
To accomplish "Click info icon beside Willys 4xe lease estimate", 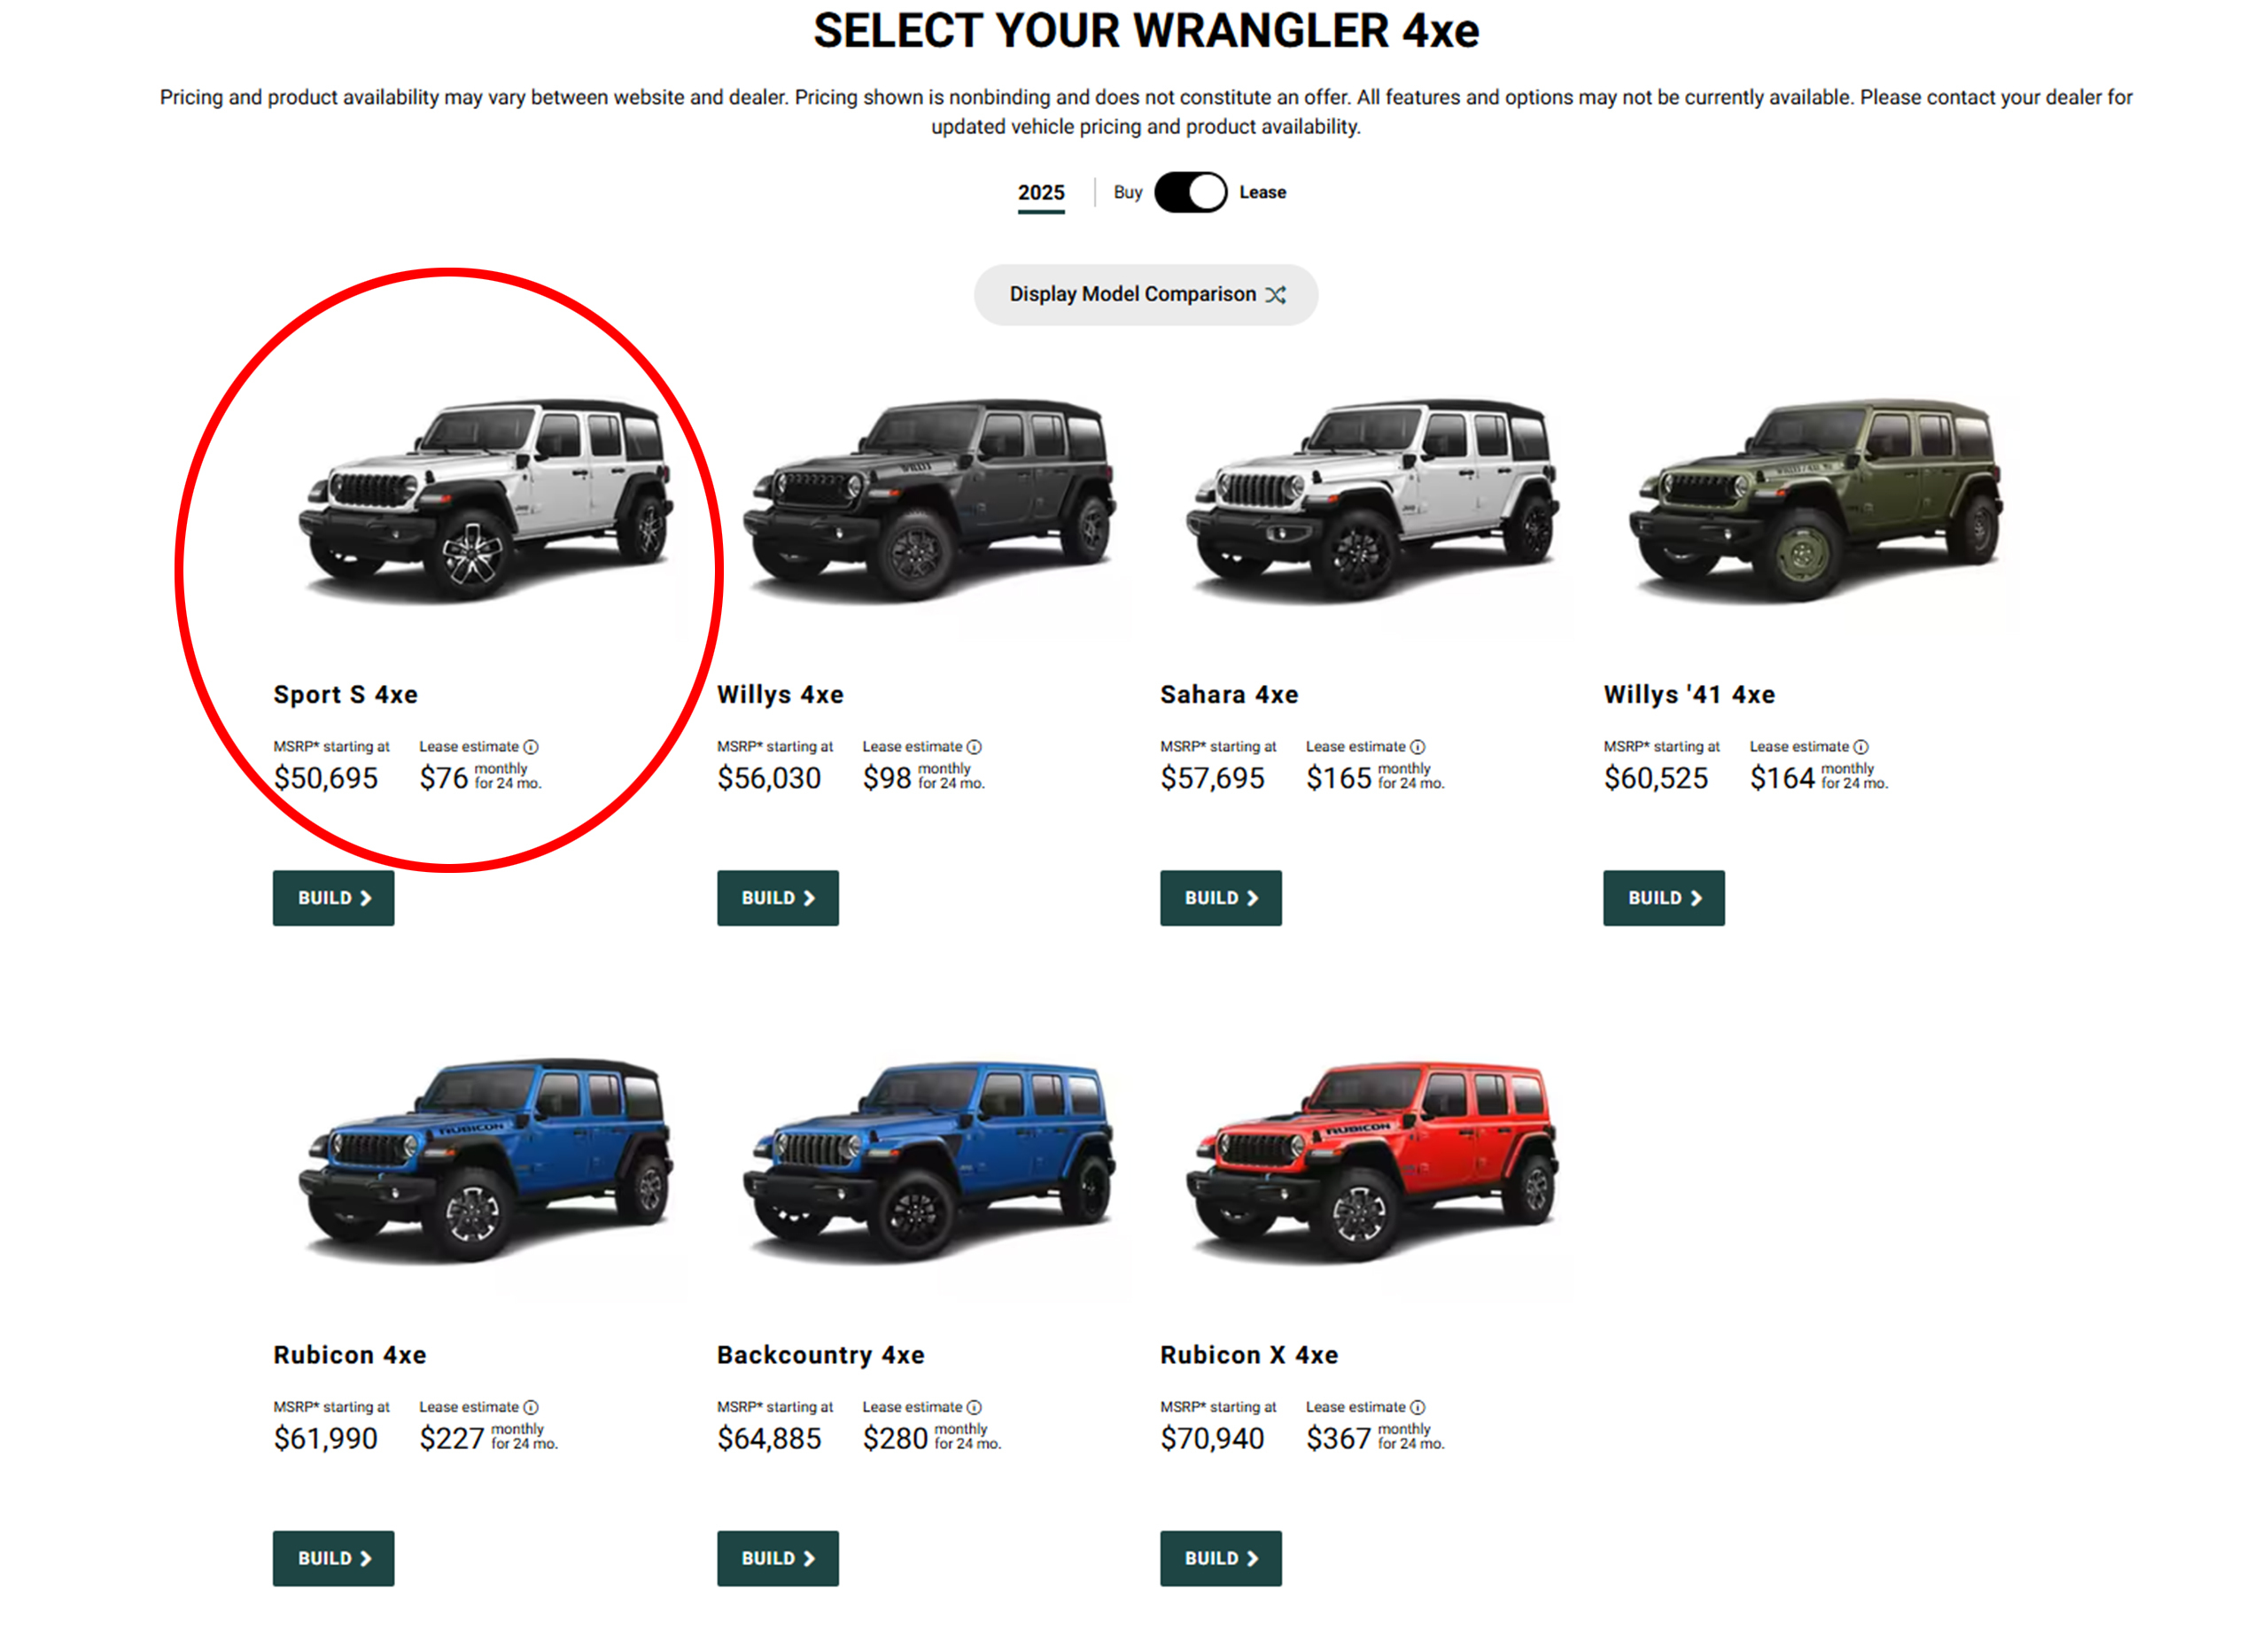I will 974,747.
